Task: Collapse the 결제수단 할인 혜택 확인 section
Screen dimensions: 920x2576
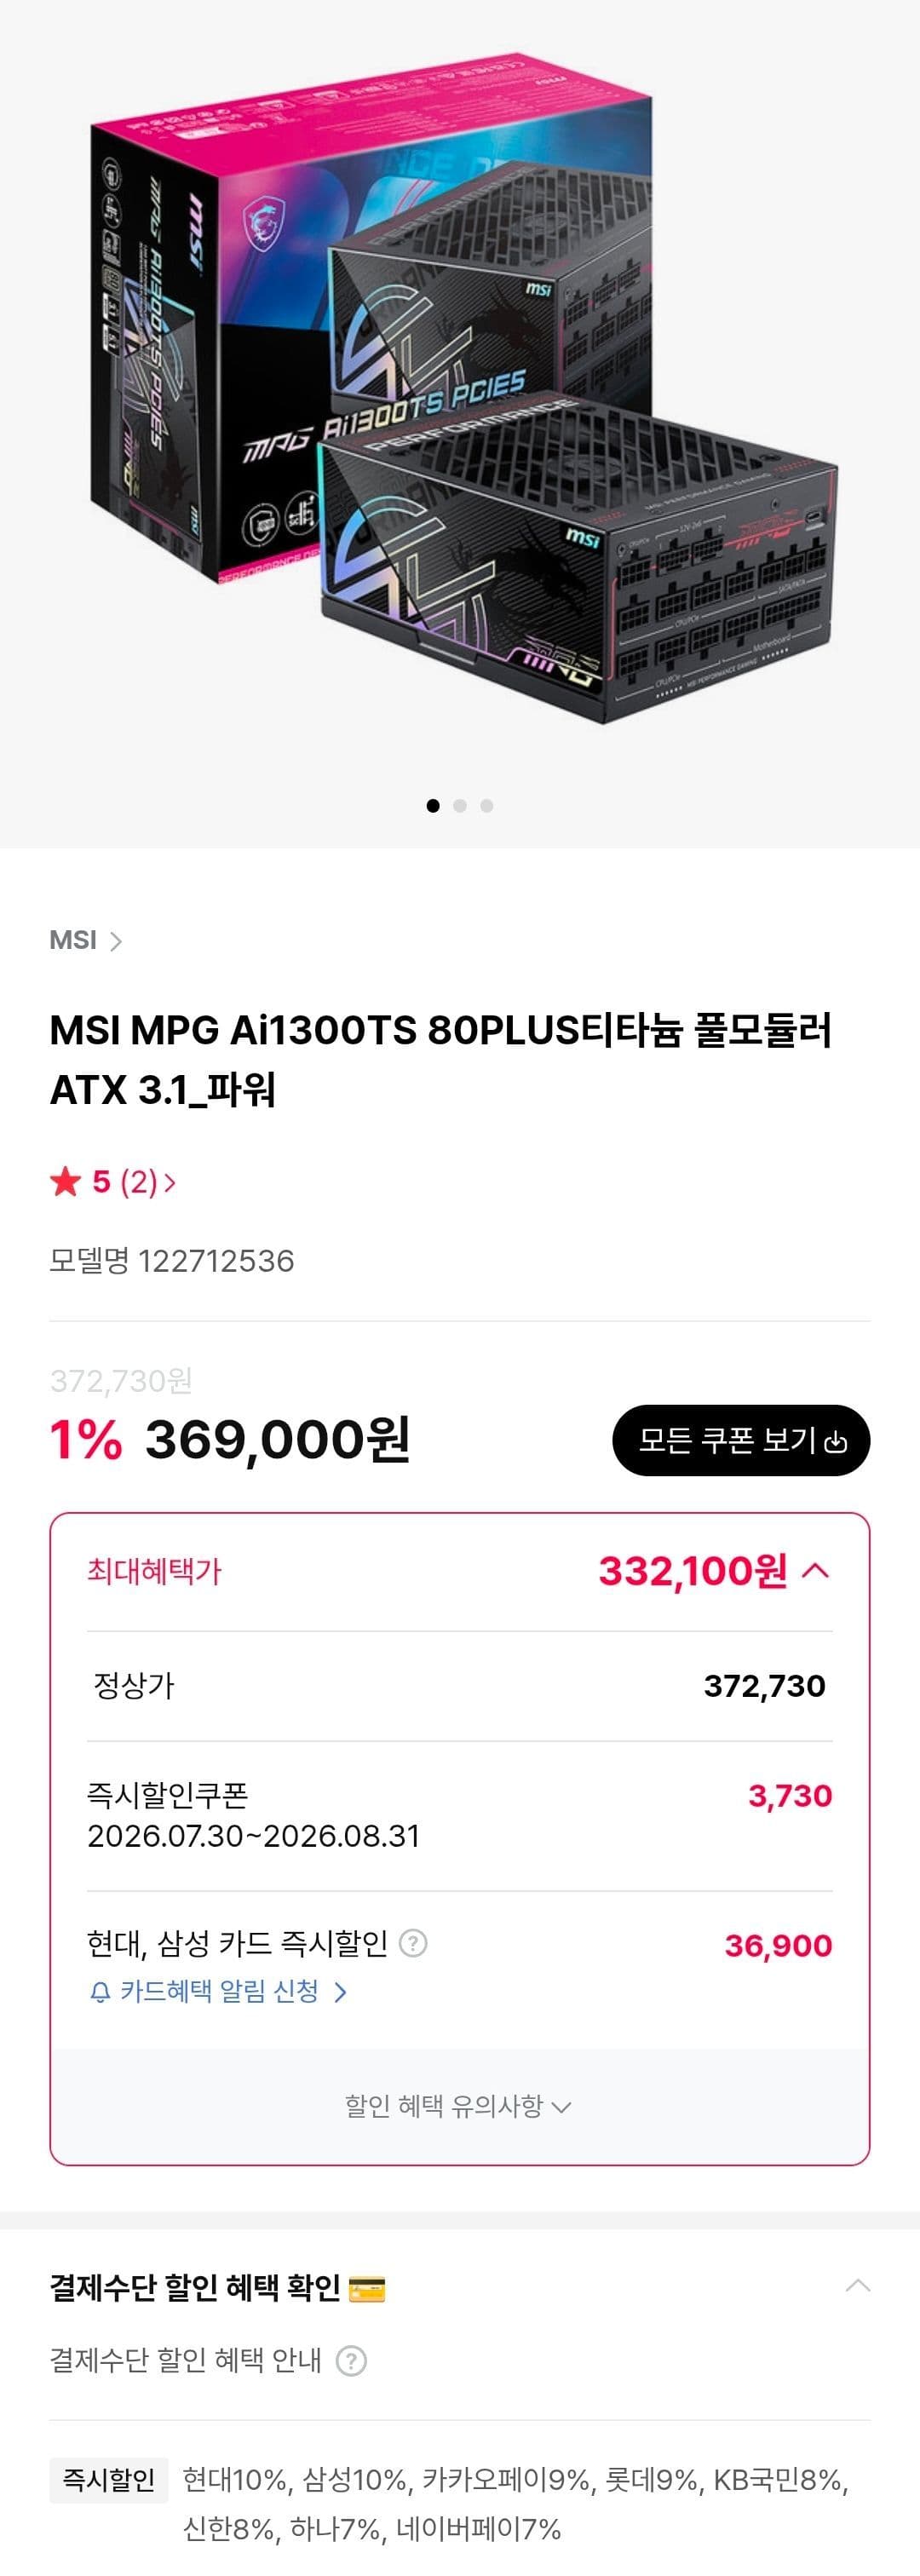Action: pyautogui.click(x=858, y=2286)
